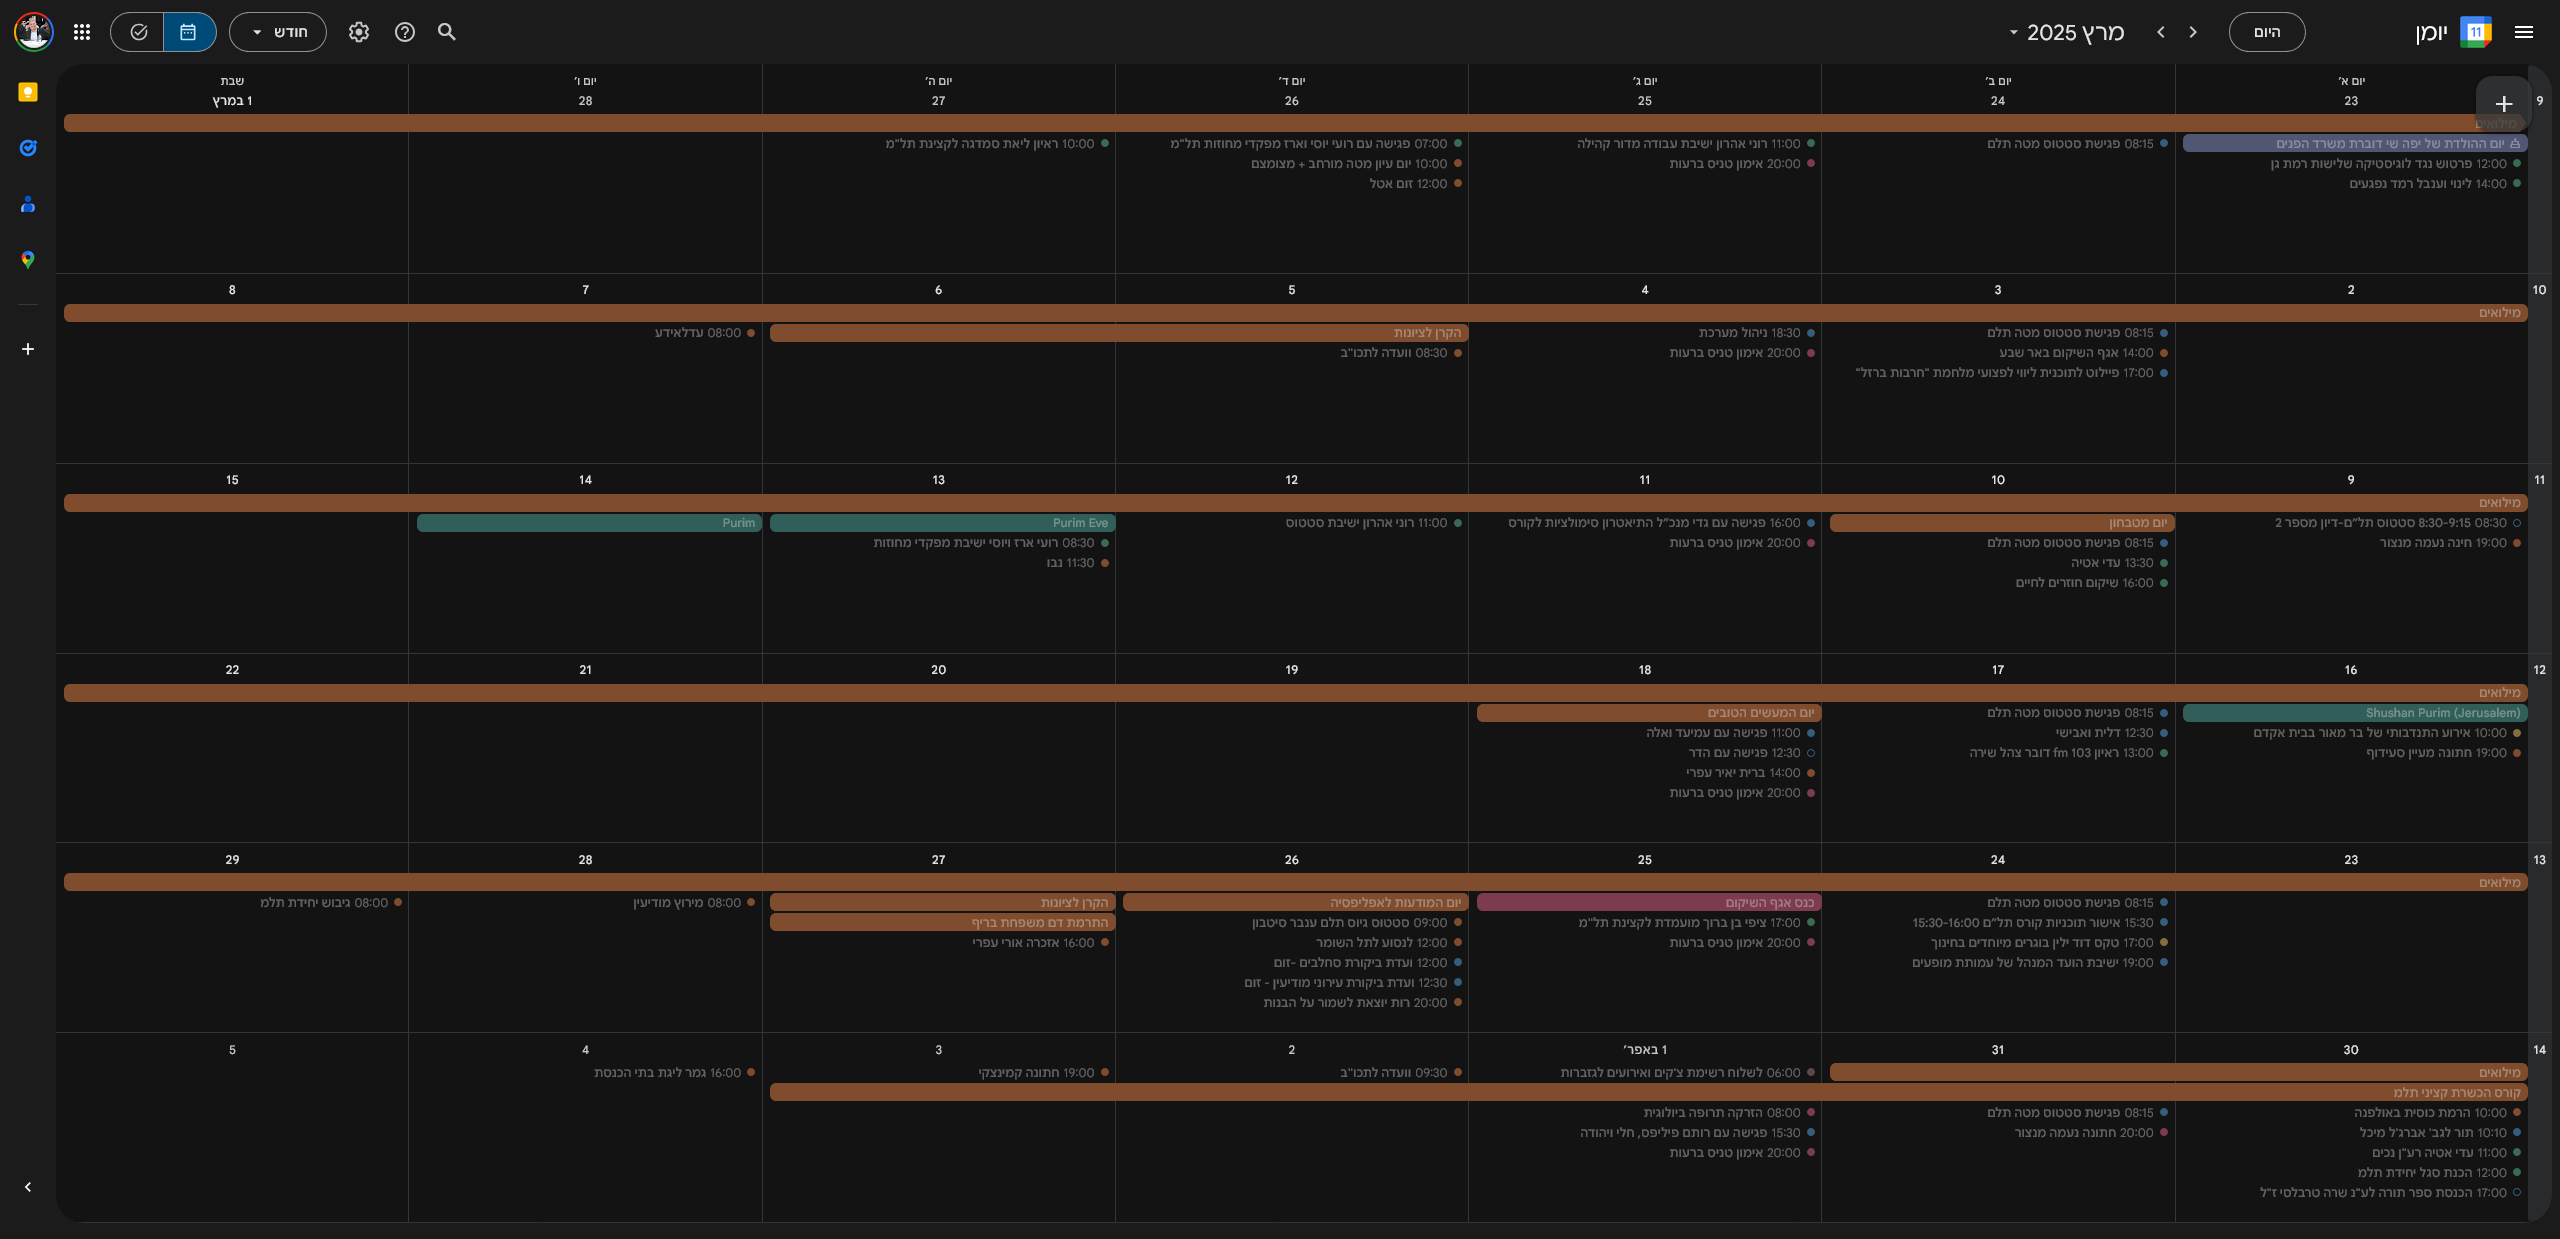Open Google Tasks in the side panel
The width and height of the screenshot is (2560, 1239).
pyautogui.click(x=28, y=148)
